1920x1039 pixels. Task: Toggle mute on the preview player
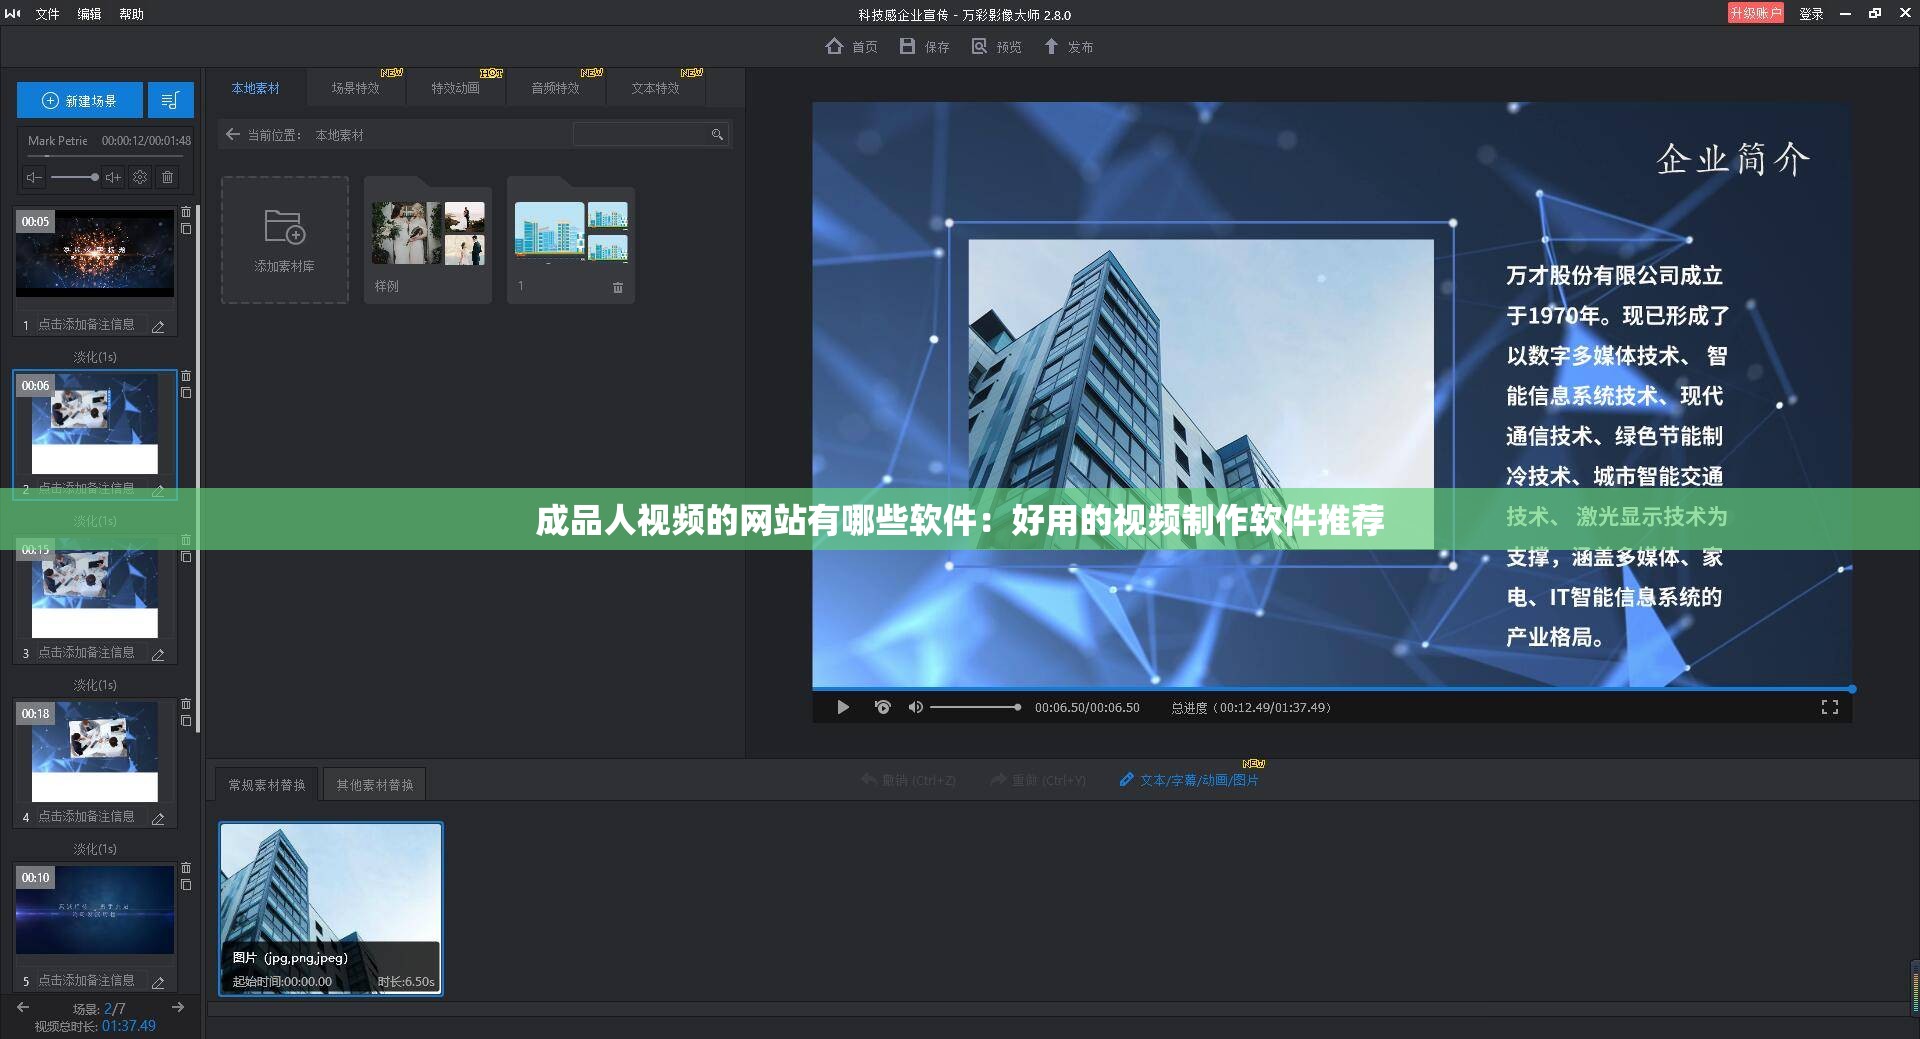915,707
